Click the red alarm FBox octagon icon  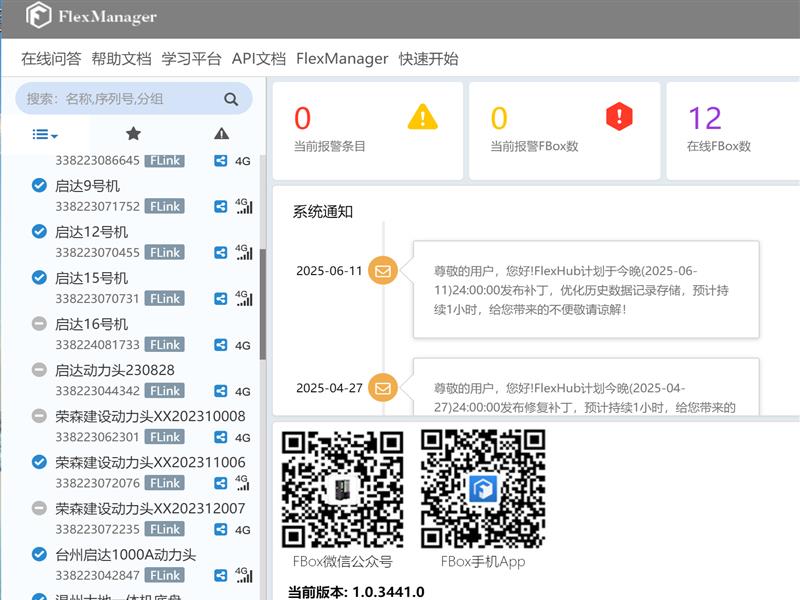619,118
